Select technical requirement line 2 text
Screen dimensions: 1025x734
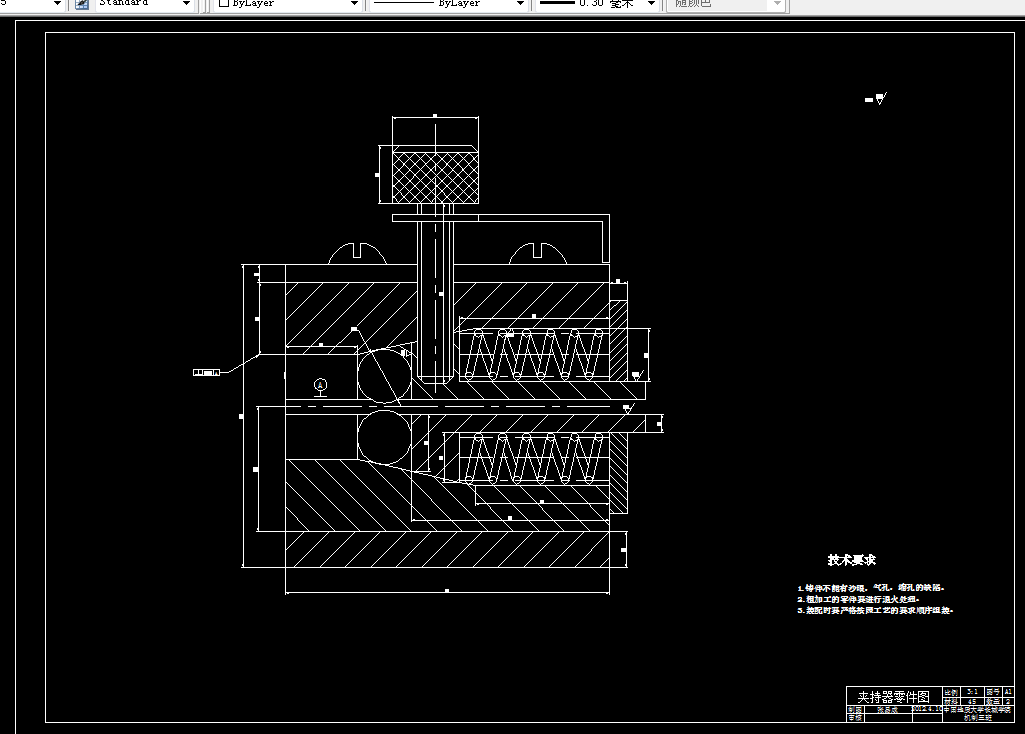858,599
